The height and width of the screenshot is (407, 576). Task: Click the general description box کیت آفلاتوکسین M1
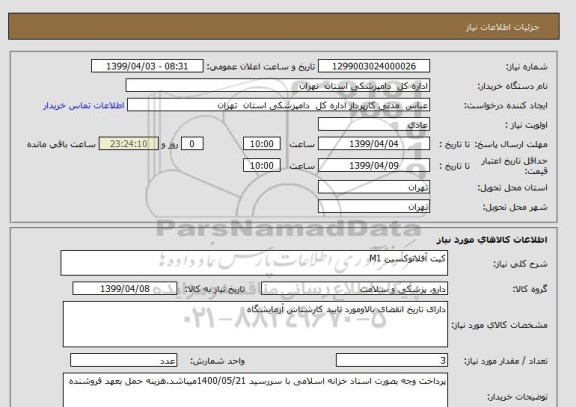(x=254, y=263)
